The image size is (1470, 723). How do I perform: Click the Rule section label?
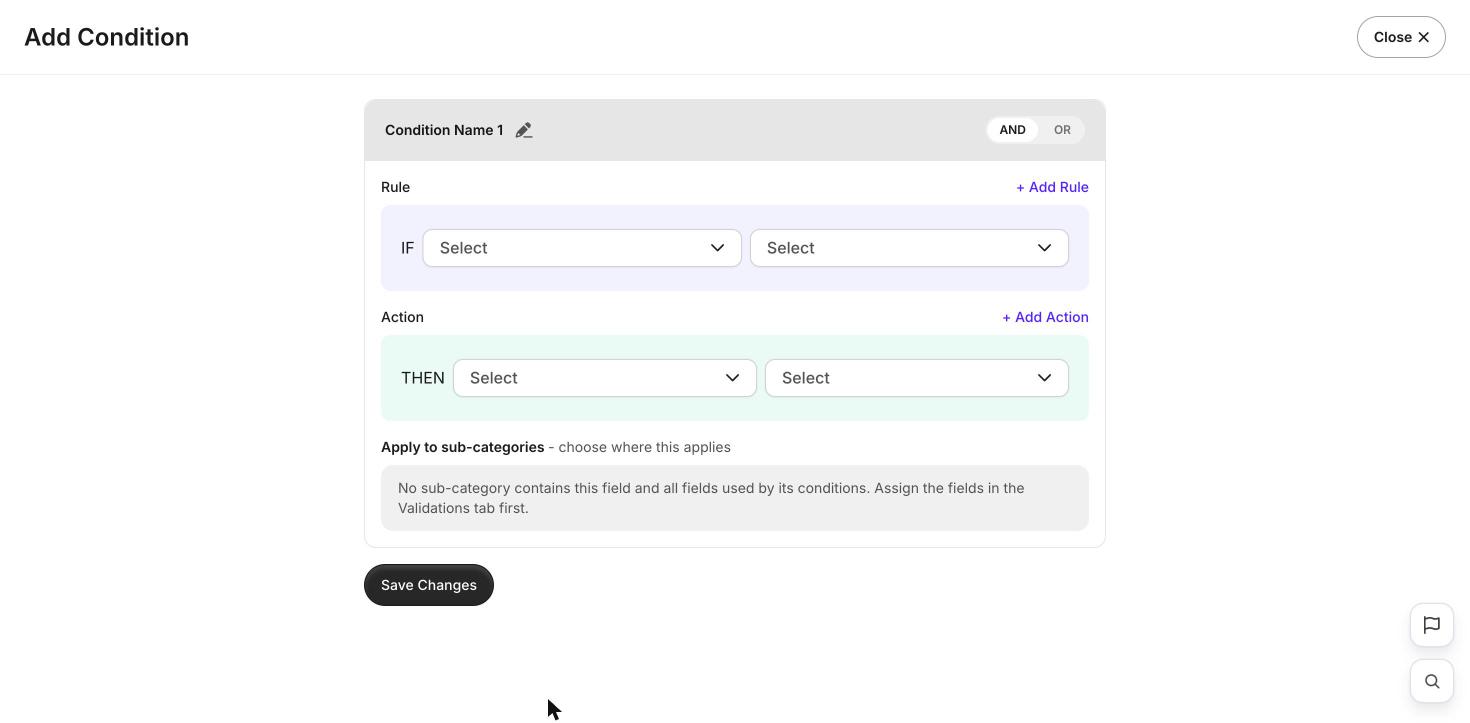click(x=396, y=187)
